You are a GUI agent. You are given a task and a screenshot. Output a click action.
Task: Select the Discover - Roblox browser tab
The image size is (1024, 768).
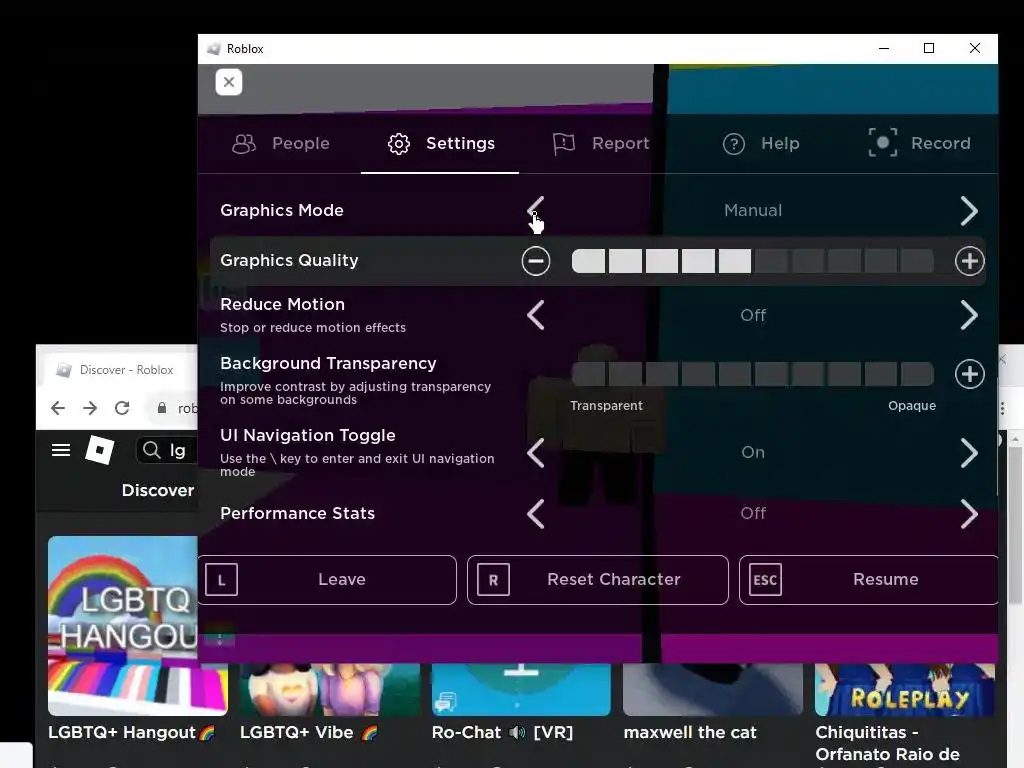point(118,370)
